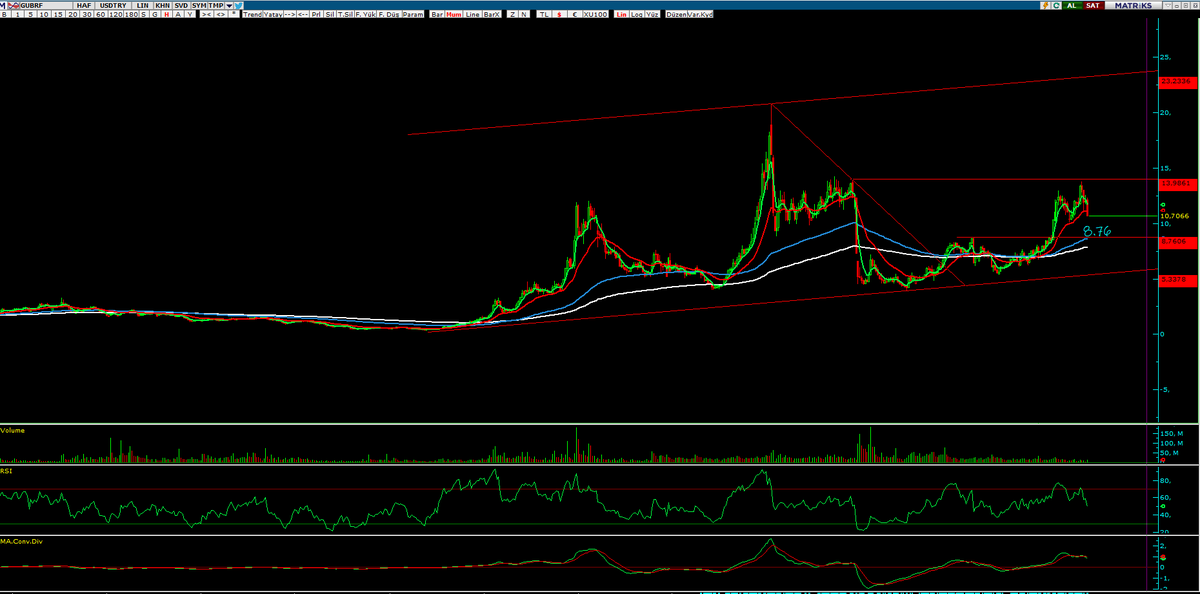Open the dropdown arrow next to TMP
Screen dimensions: 1200x594
[229, 6]
